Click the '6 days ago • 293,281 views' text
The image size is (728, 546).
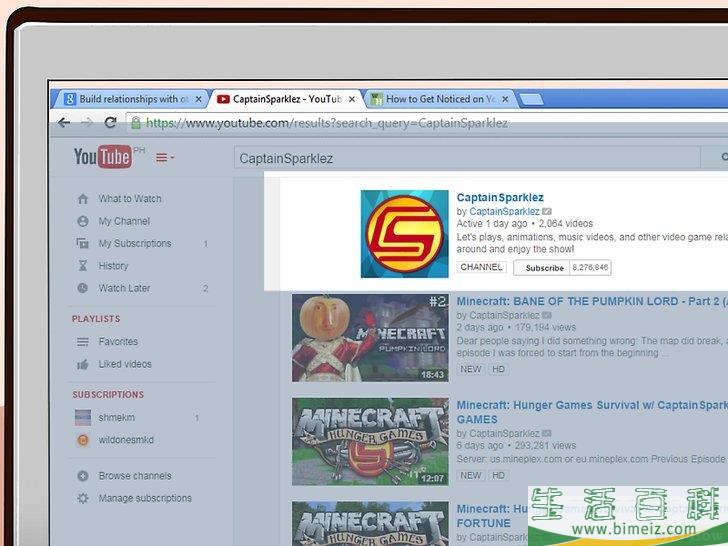516,446
